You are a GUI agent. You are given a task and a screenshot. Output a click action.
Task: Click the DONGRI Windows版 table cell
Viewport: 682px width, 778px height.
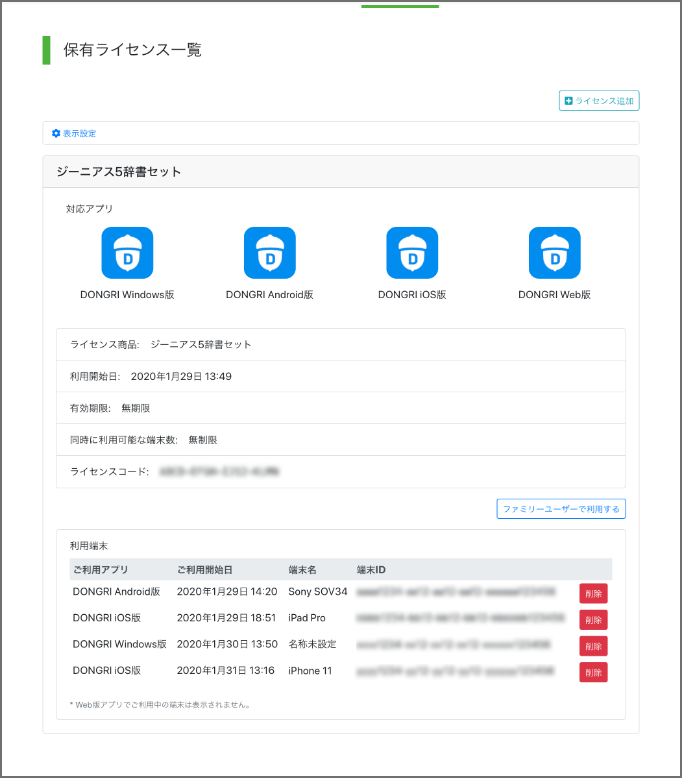point(120,644)
